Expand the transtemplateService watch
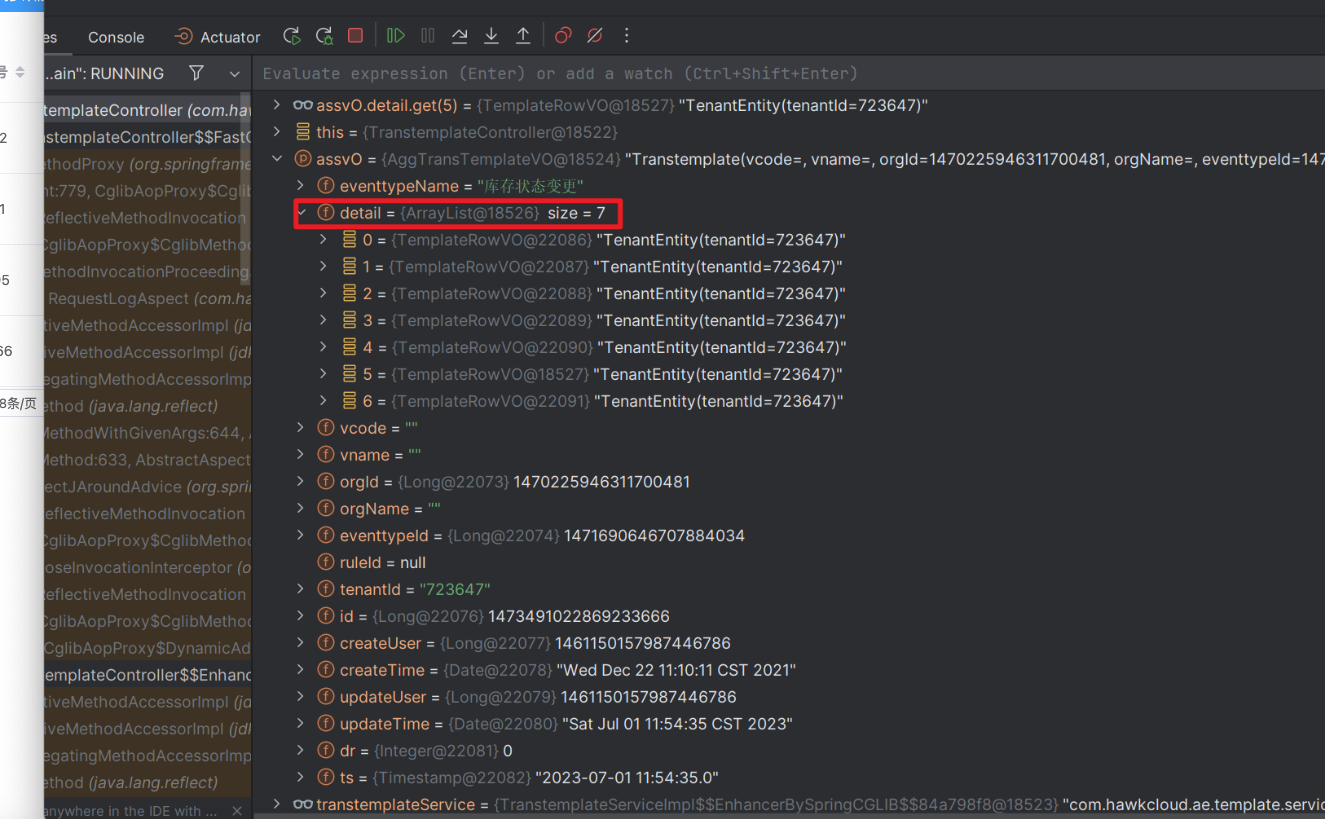This screenshot has width=1325, height=819. 278,805
